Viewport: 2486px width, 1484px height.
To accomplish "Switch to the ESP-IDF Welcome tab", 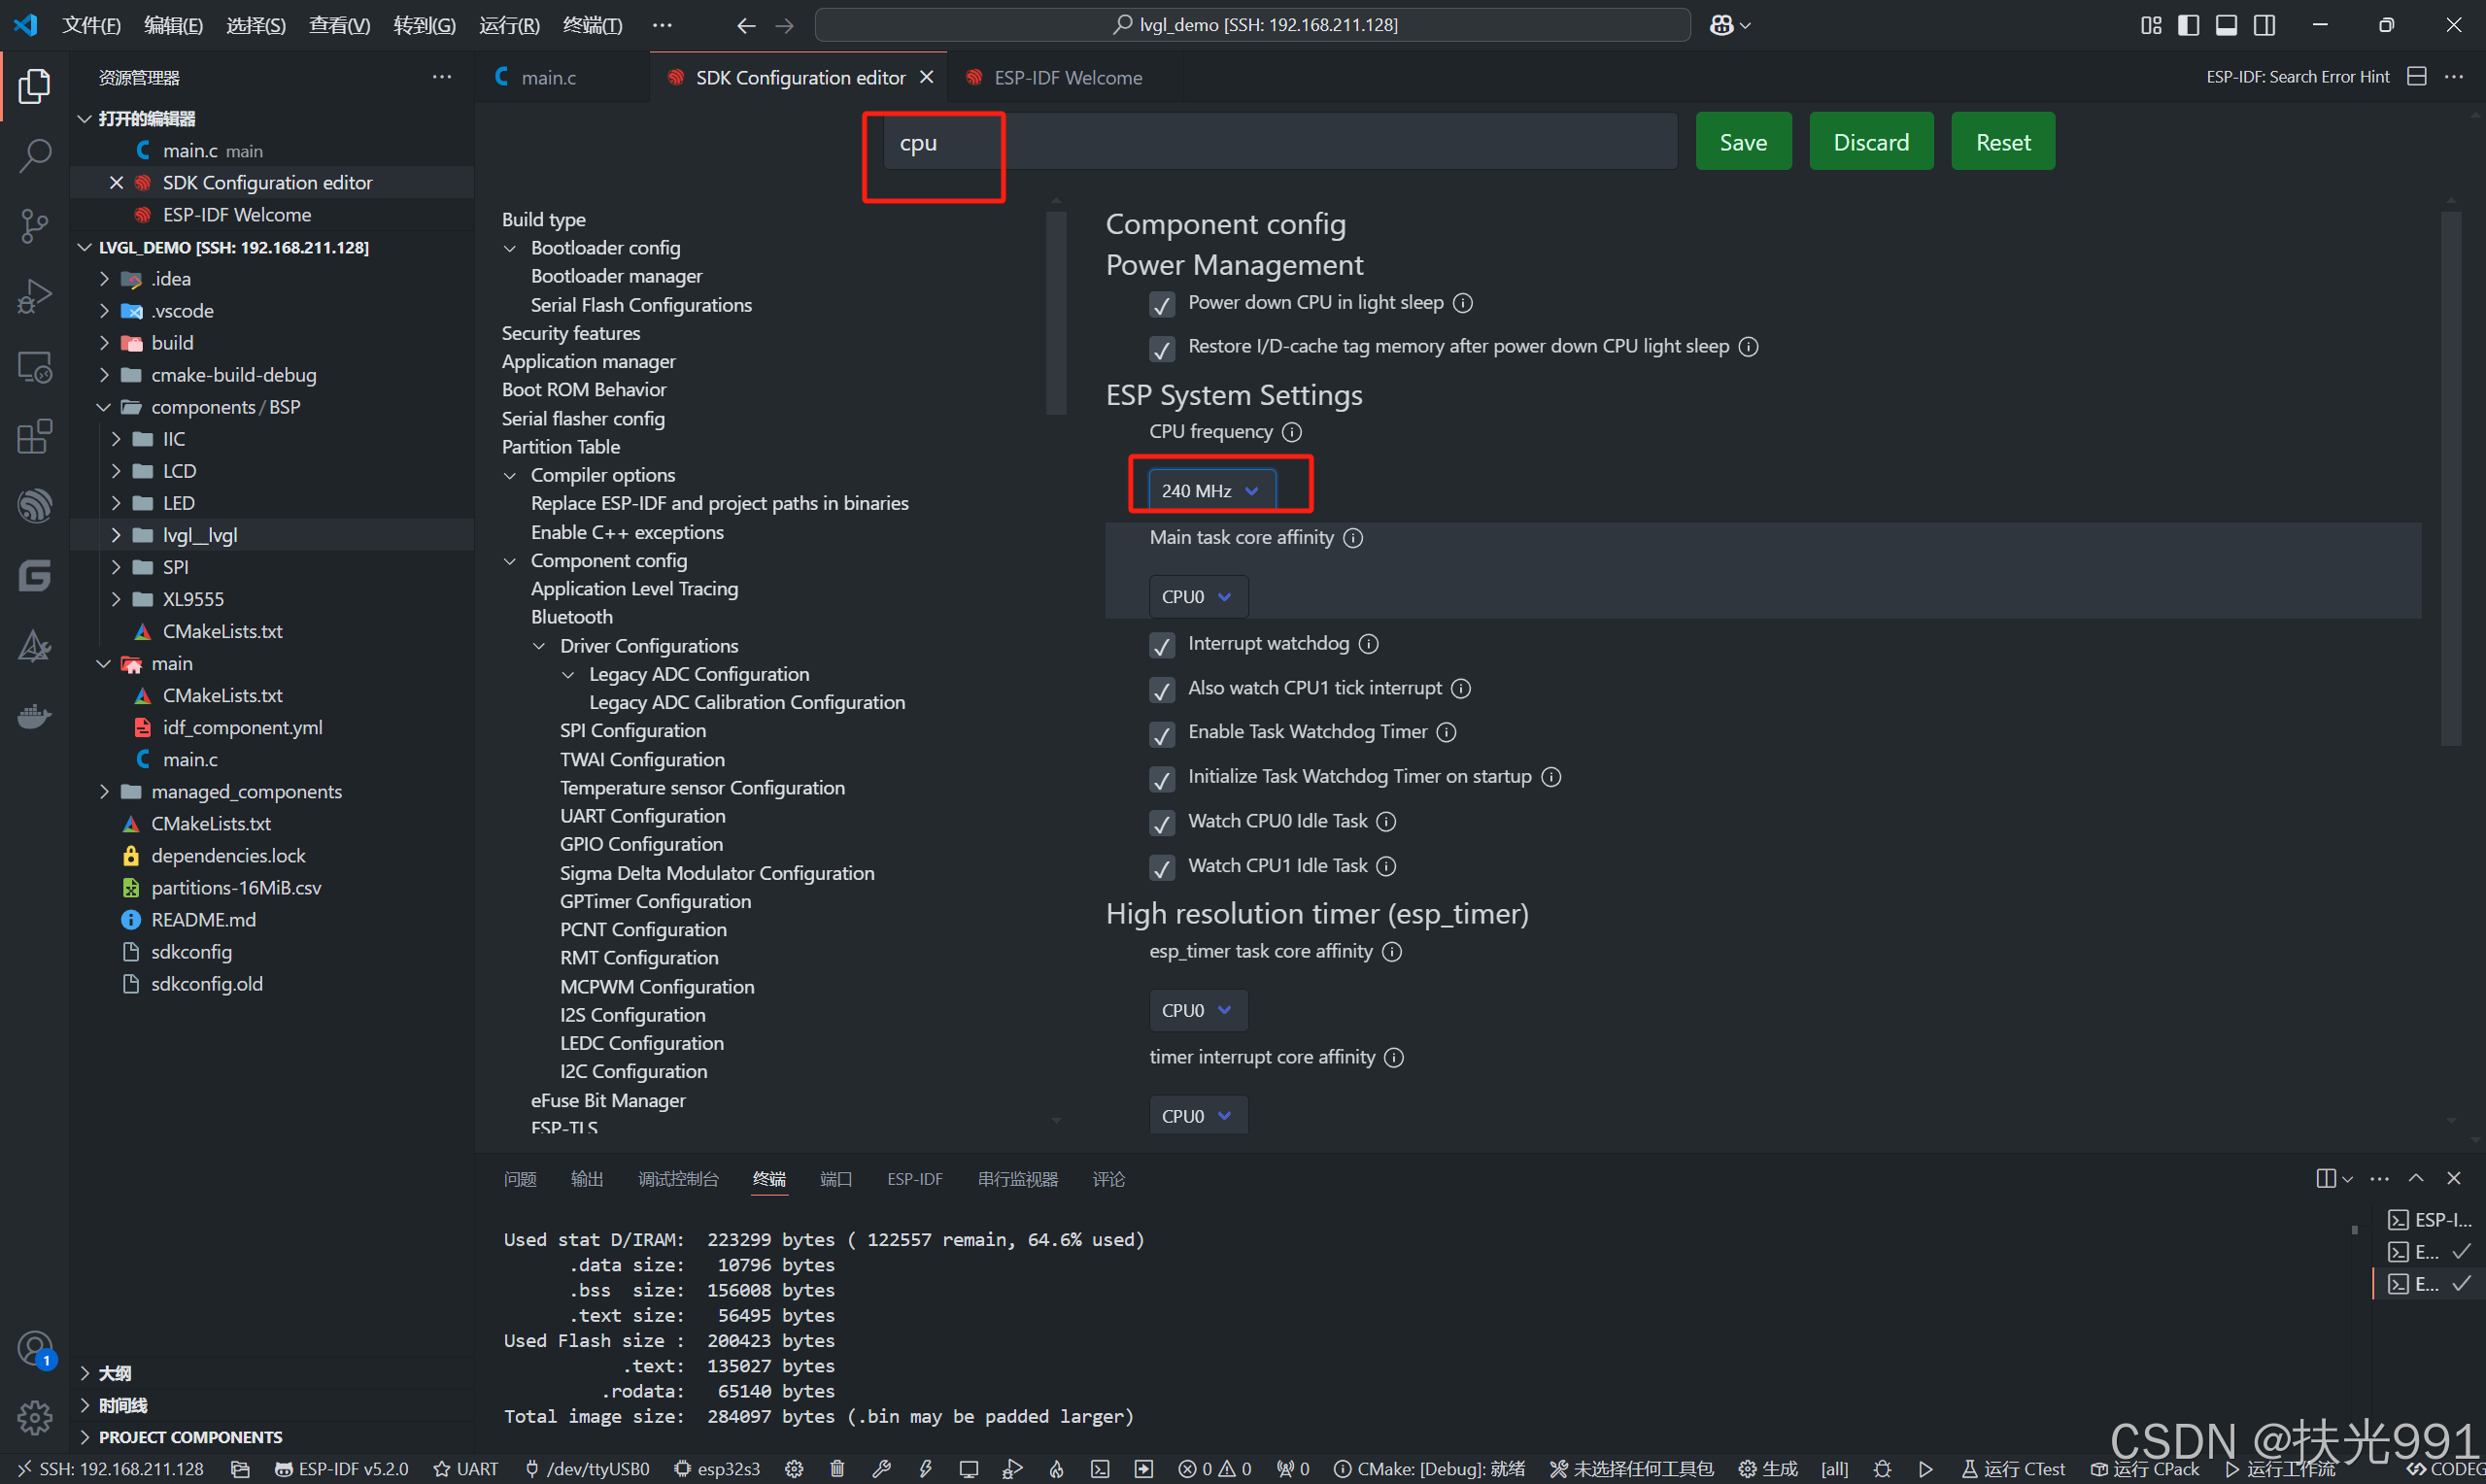I will (1066, 77).
